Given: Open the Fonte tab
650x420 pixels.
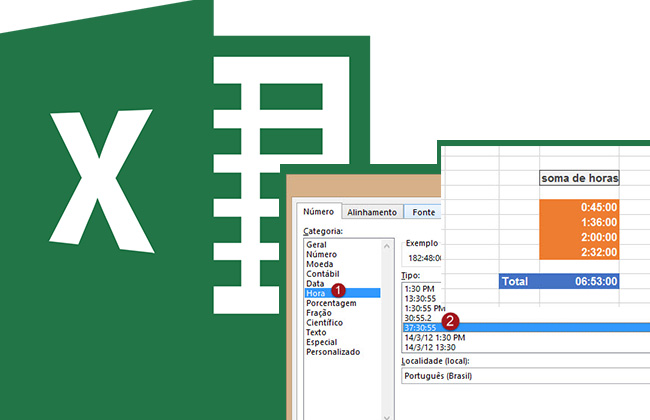Looking at the screenshot, I should (423, 212).
